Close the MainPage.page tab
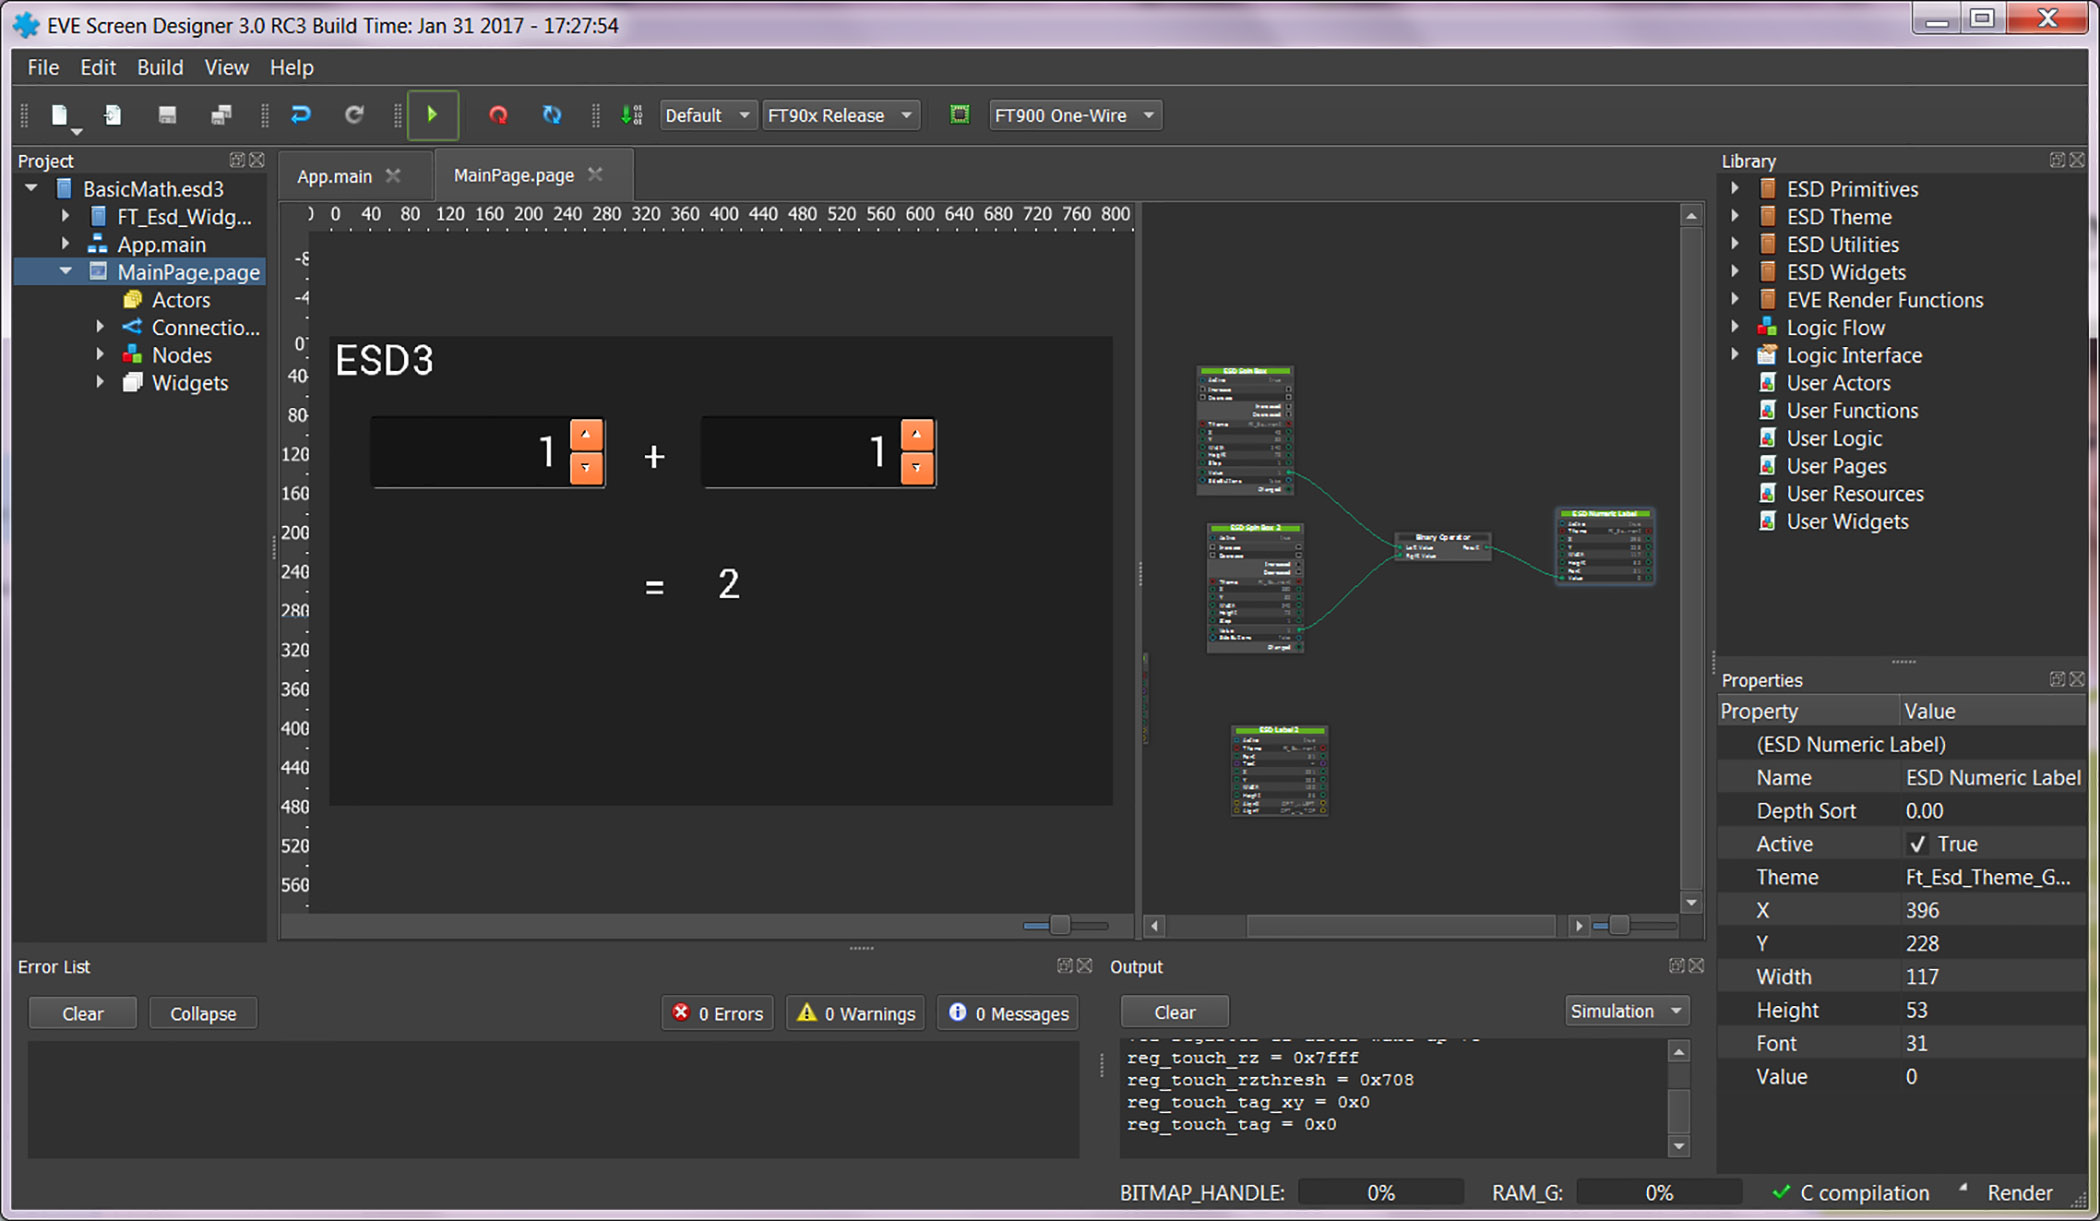The width and height of the screenshot is (2100, 1221). (x=596, y=174)
